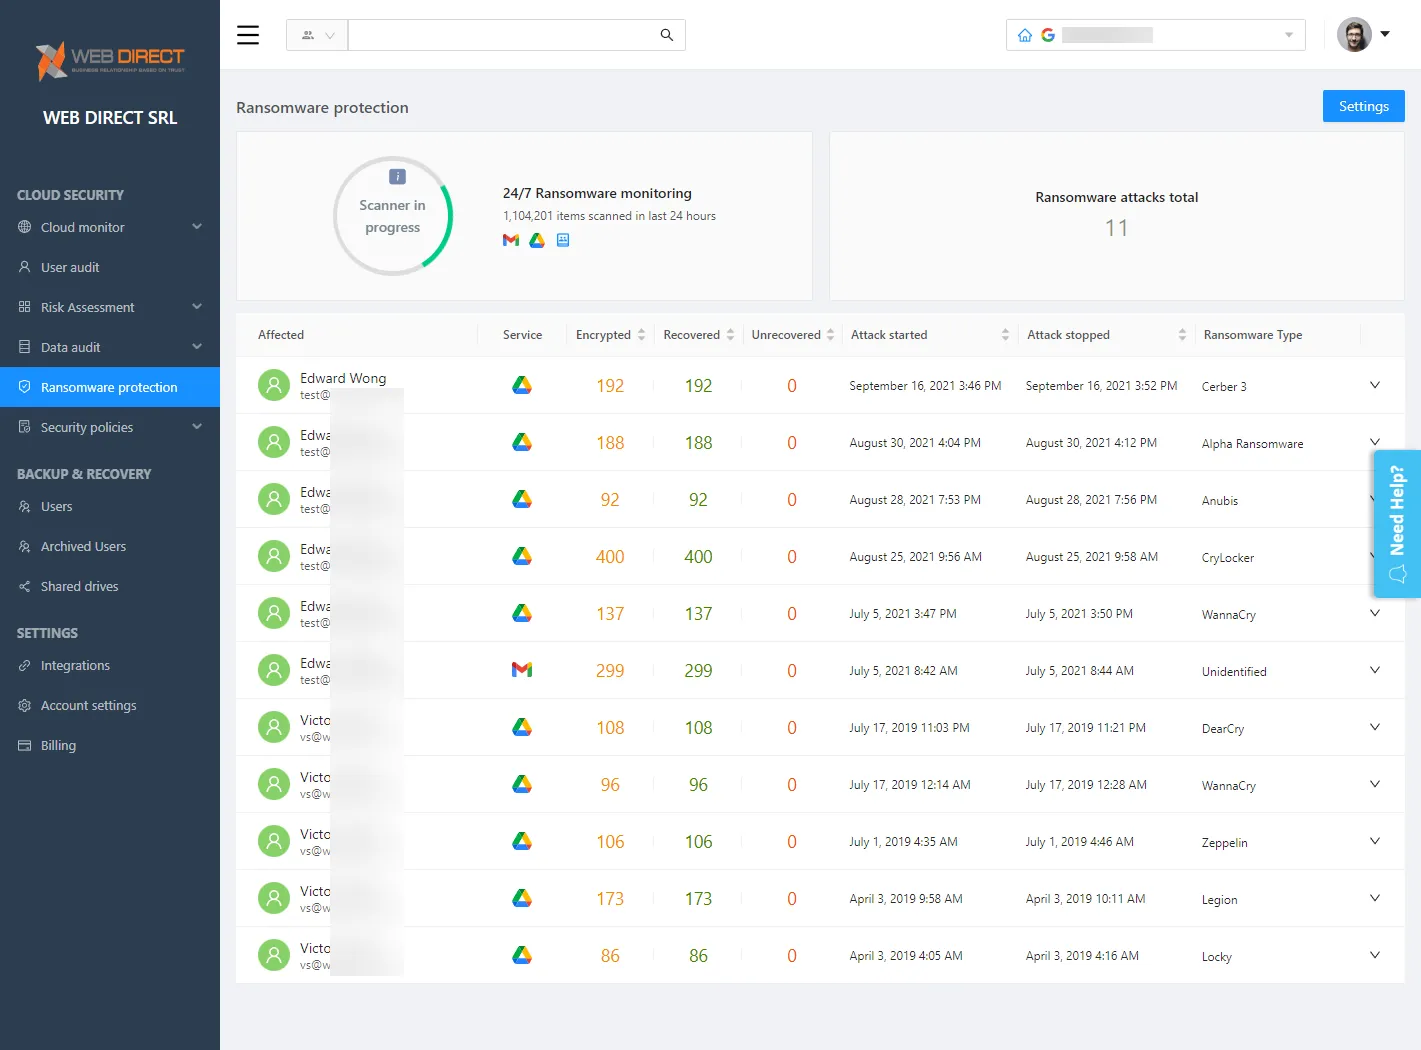Click the Gmail icon in Edward's attack row
The height and width of the screenshot is (1050, 1421).
pyautogui.click(x=521, y=670)
